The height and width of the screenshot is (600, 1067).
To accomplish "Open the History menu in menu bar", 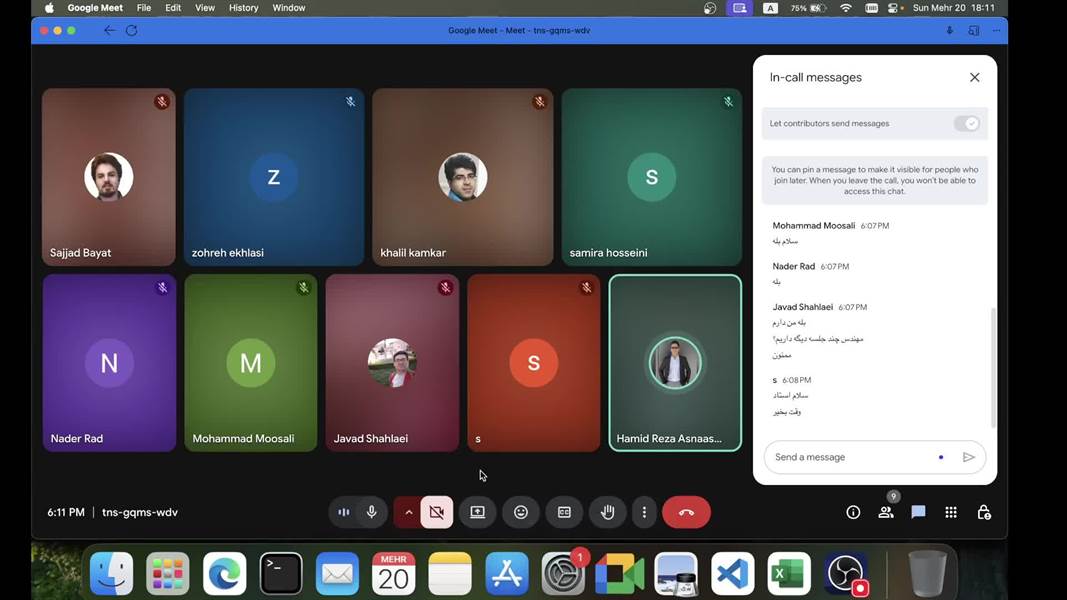I will pyautogui.click(x=243, y=8).
